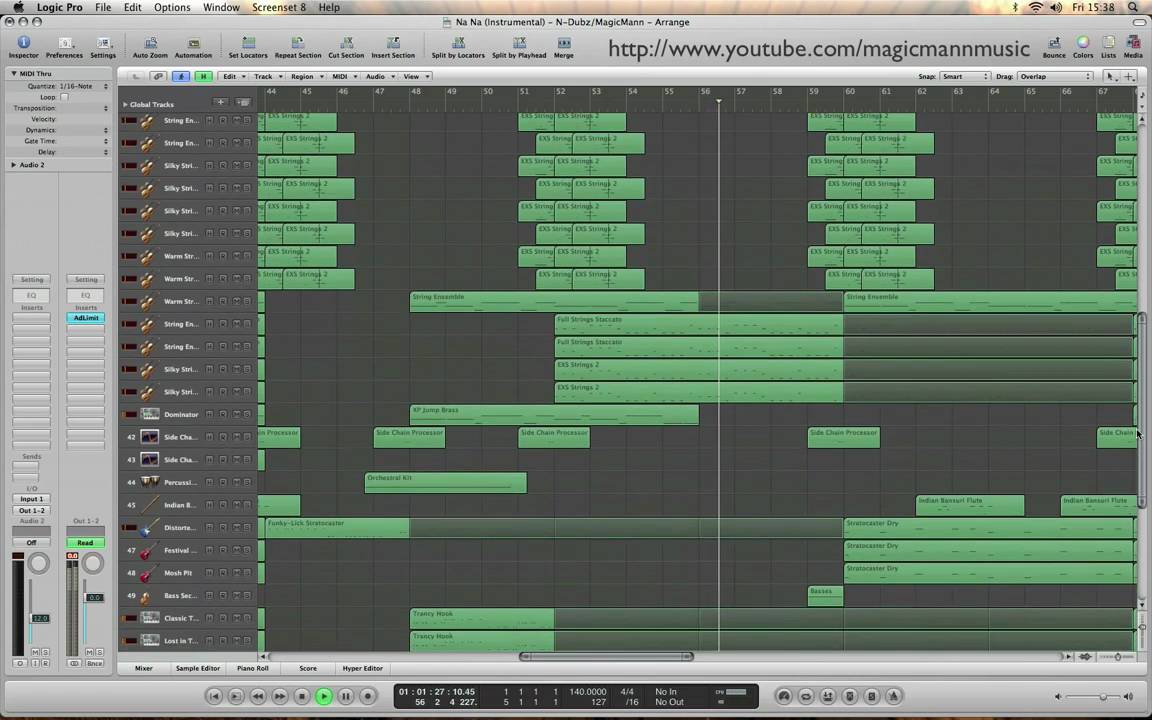Click the Input 1 I/O button
This screenshot has width=1152, height=720.
(x=32, y=499)
